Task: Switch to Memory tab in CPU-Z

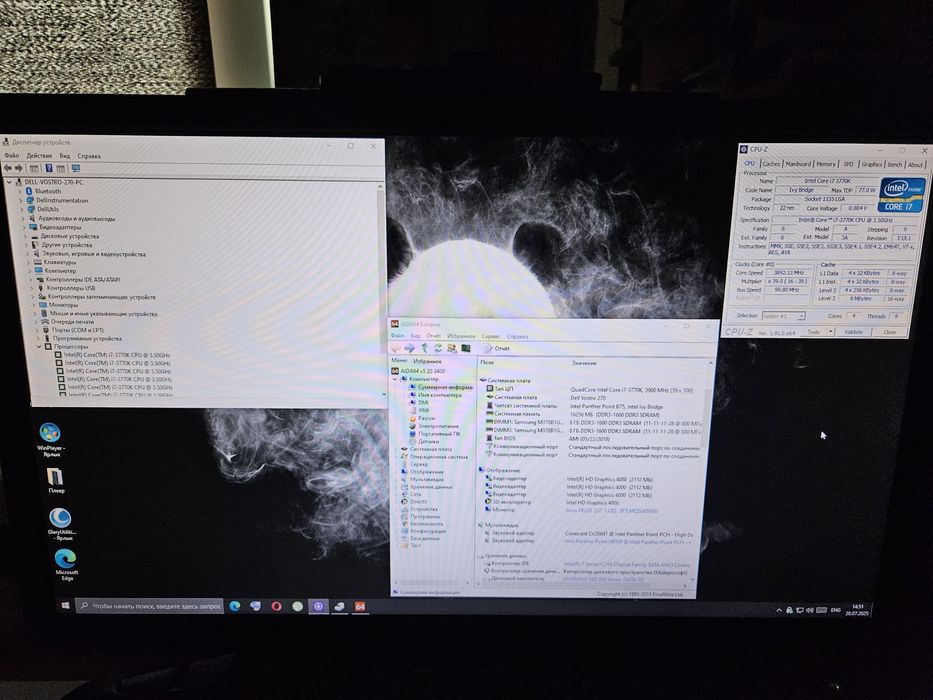Action: [x=826, y=164]
